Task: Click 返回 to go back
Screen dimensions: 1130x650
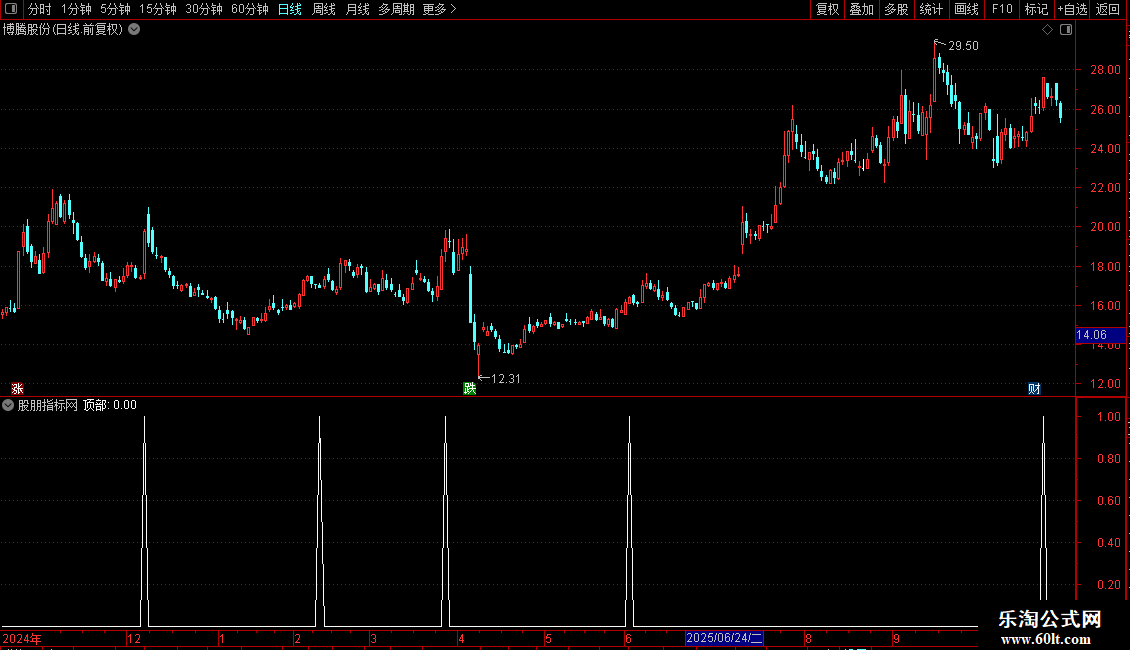Action: [1108, 9]
